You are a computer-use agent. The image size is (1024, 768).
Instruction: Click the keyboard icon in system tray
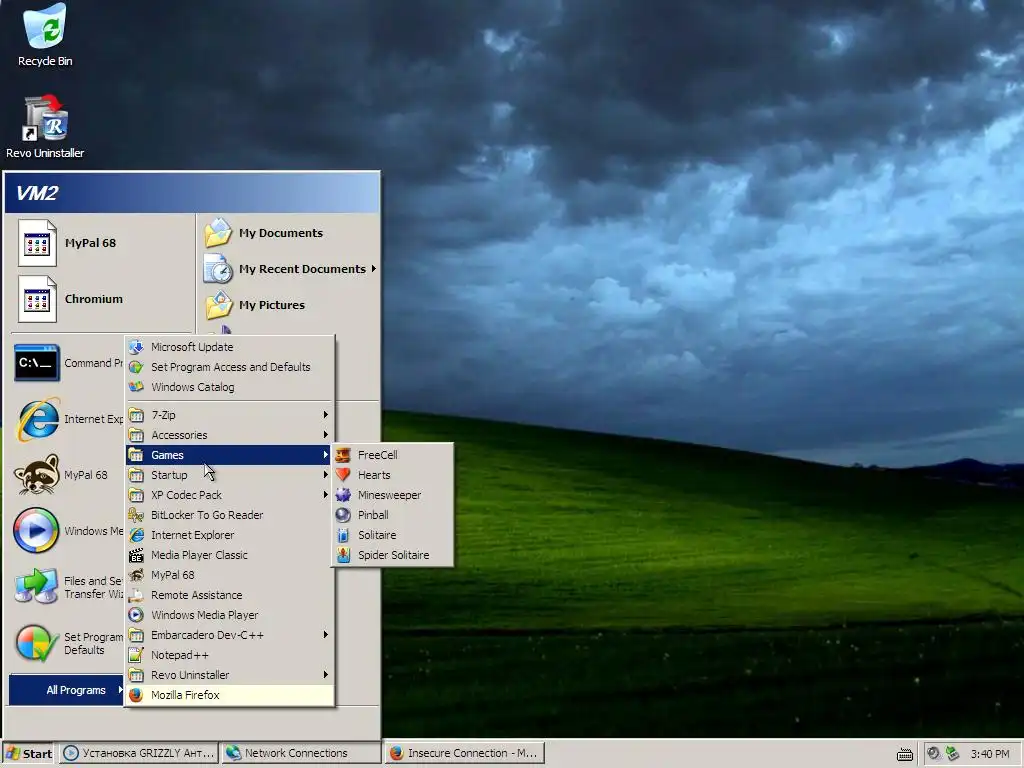(x=904, y=754)
